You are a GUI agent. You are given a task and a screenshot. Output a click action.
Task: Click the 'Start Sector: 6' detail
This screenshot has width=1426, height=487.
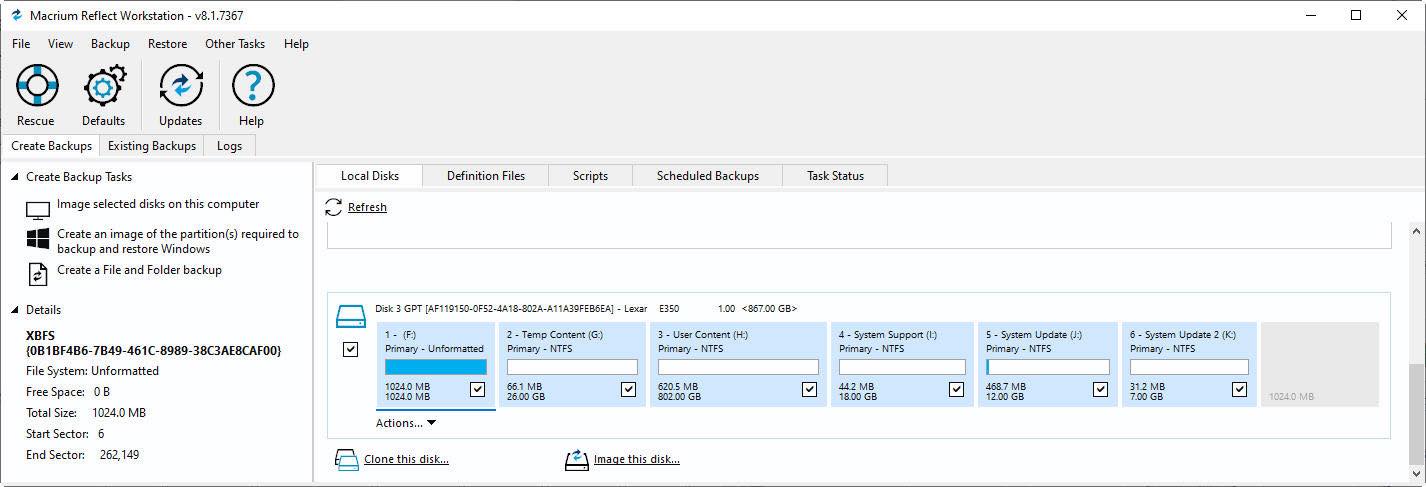[65, 434]
